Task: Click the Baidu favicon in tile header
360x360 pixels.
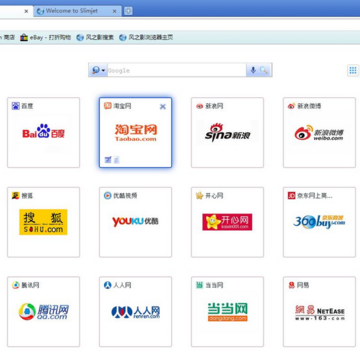Action: click(16, 106)
